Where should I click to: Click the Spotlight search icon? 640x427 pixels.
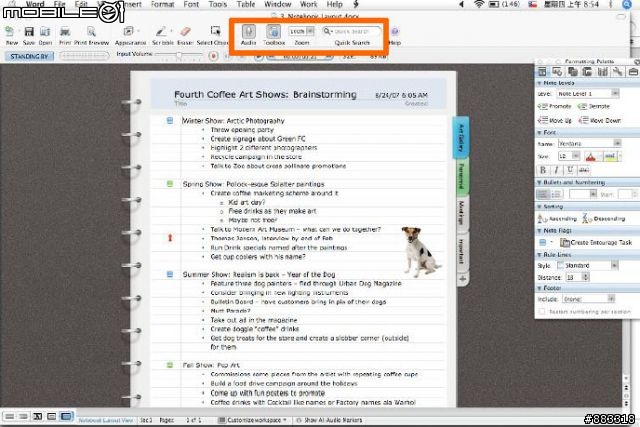pyautogui.click(x=627, y=4)
